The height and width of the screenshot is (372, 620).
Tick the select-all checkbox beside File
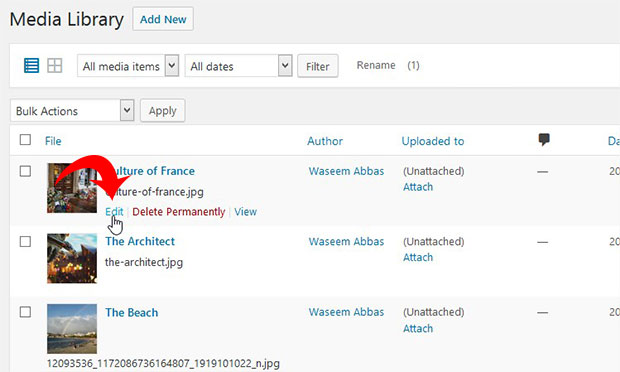[25, 140]
